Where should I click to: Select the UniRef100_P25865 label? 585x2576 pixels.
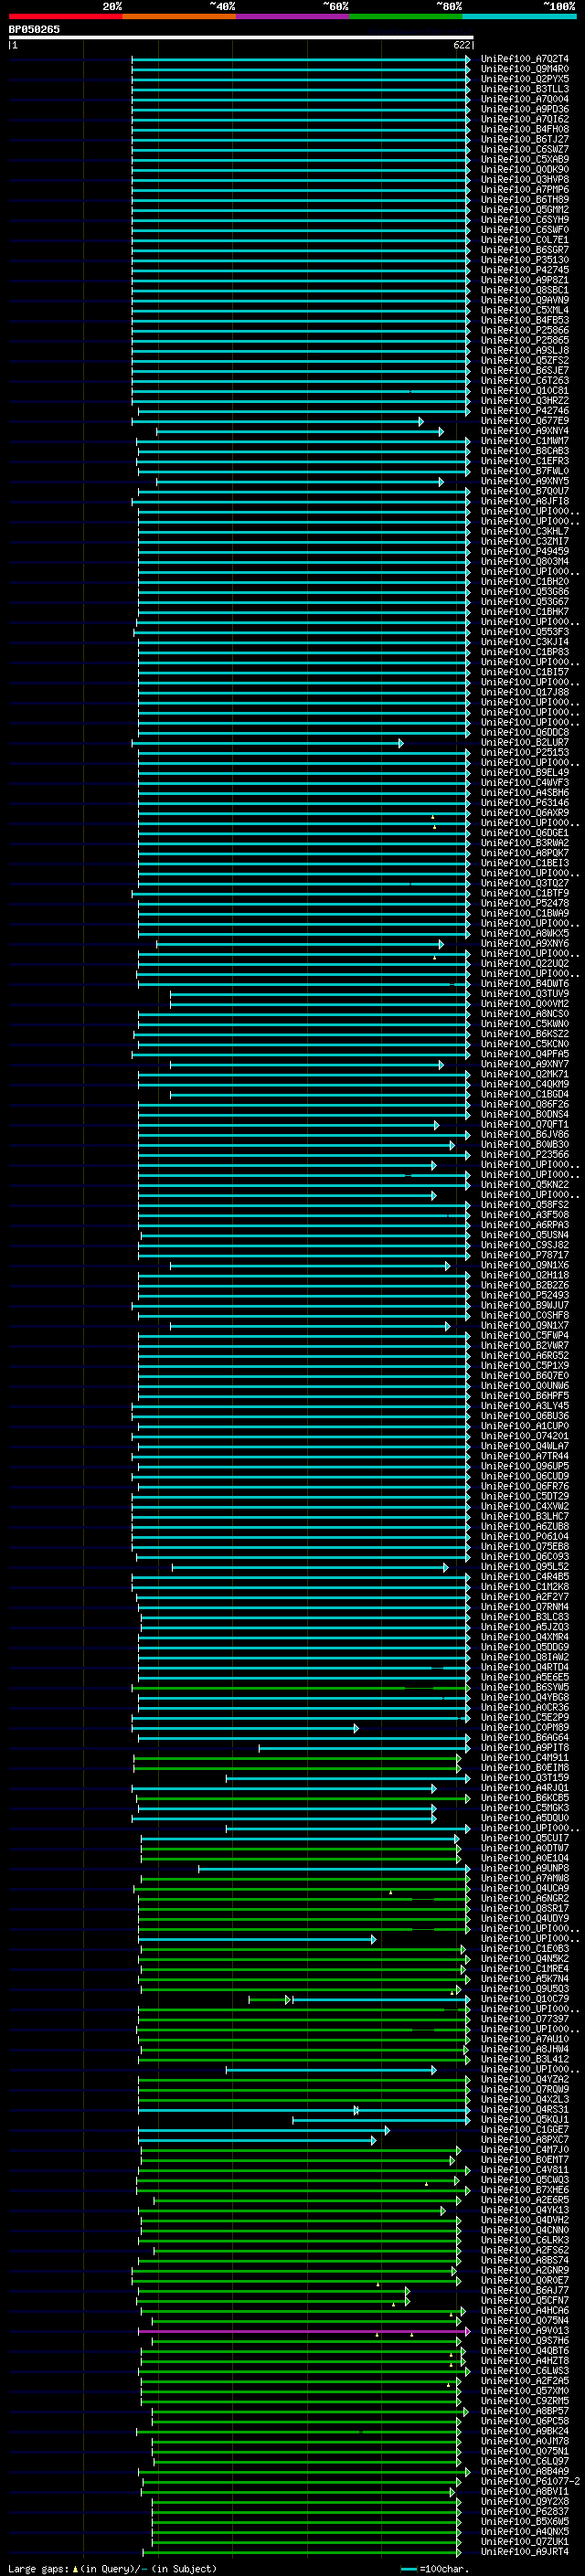525,340
